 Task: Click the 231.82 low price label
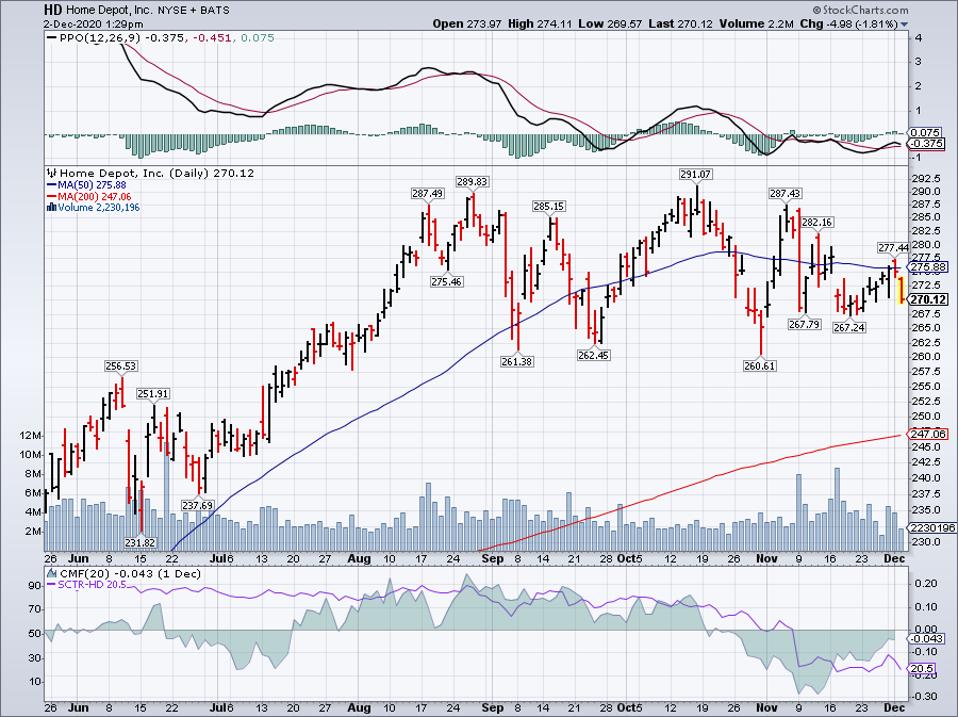141,542
